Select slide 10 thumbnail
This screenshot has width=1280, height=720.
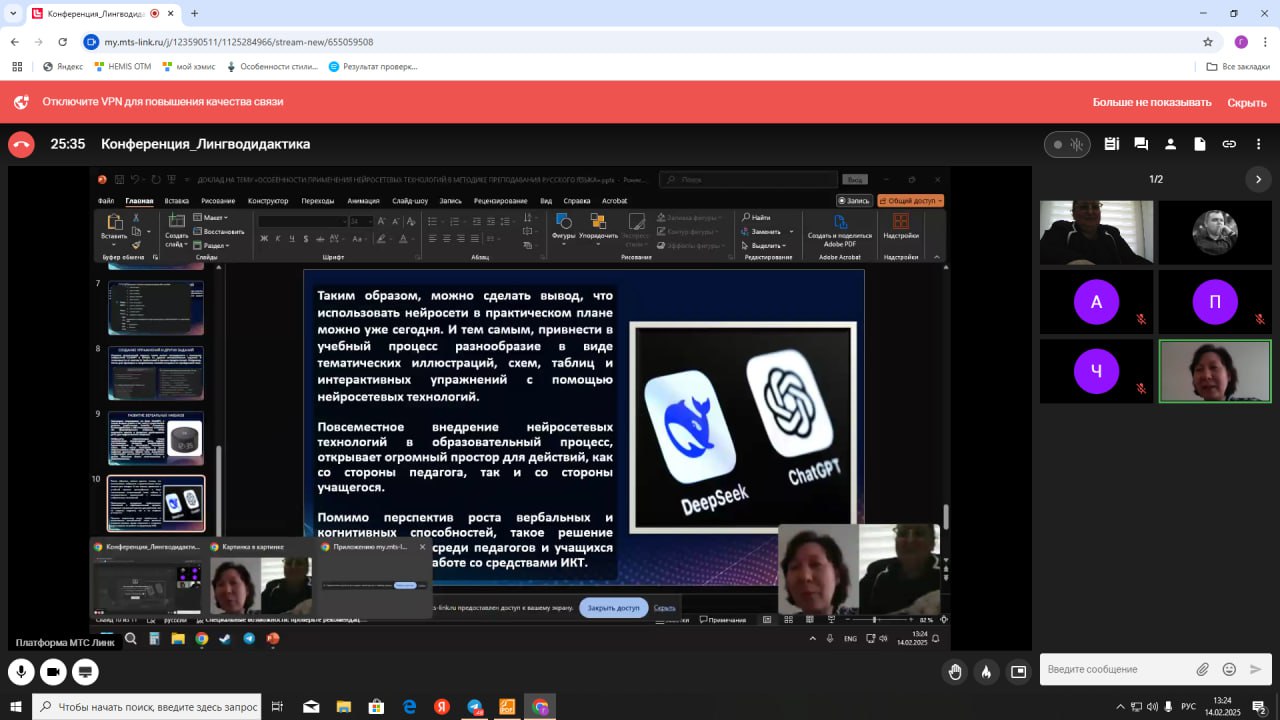[x=155, y=503]
